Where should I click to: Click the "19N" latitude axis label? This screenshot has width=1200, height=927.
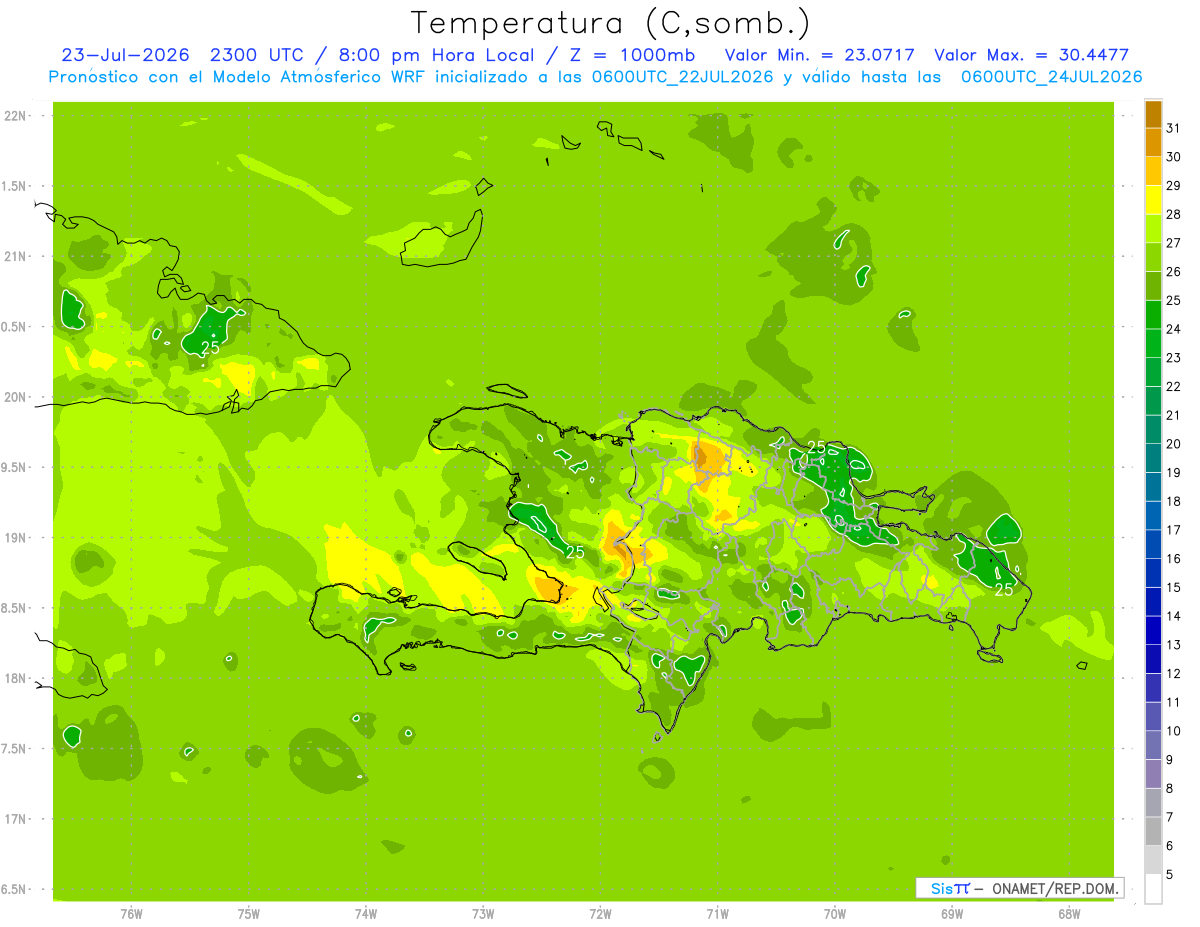pos(13,538)
